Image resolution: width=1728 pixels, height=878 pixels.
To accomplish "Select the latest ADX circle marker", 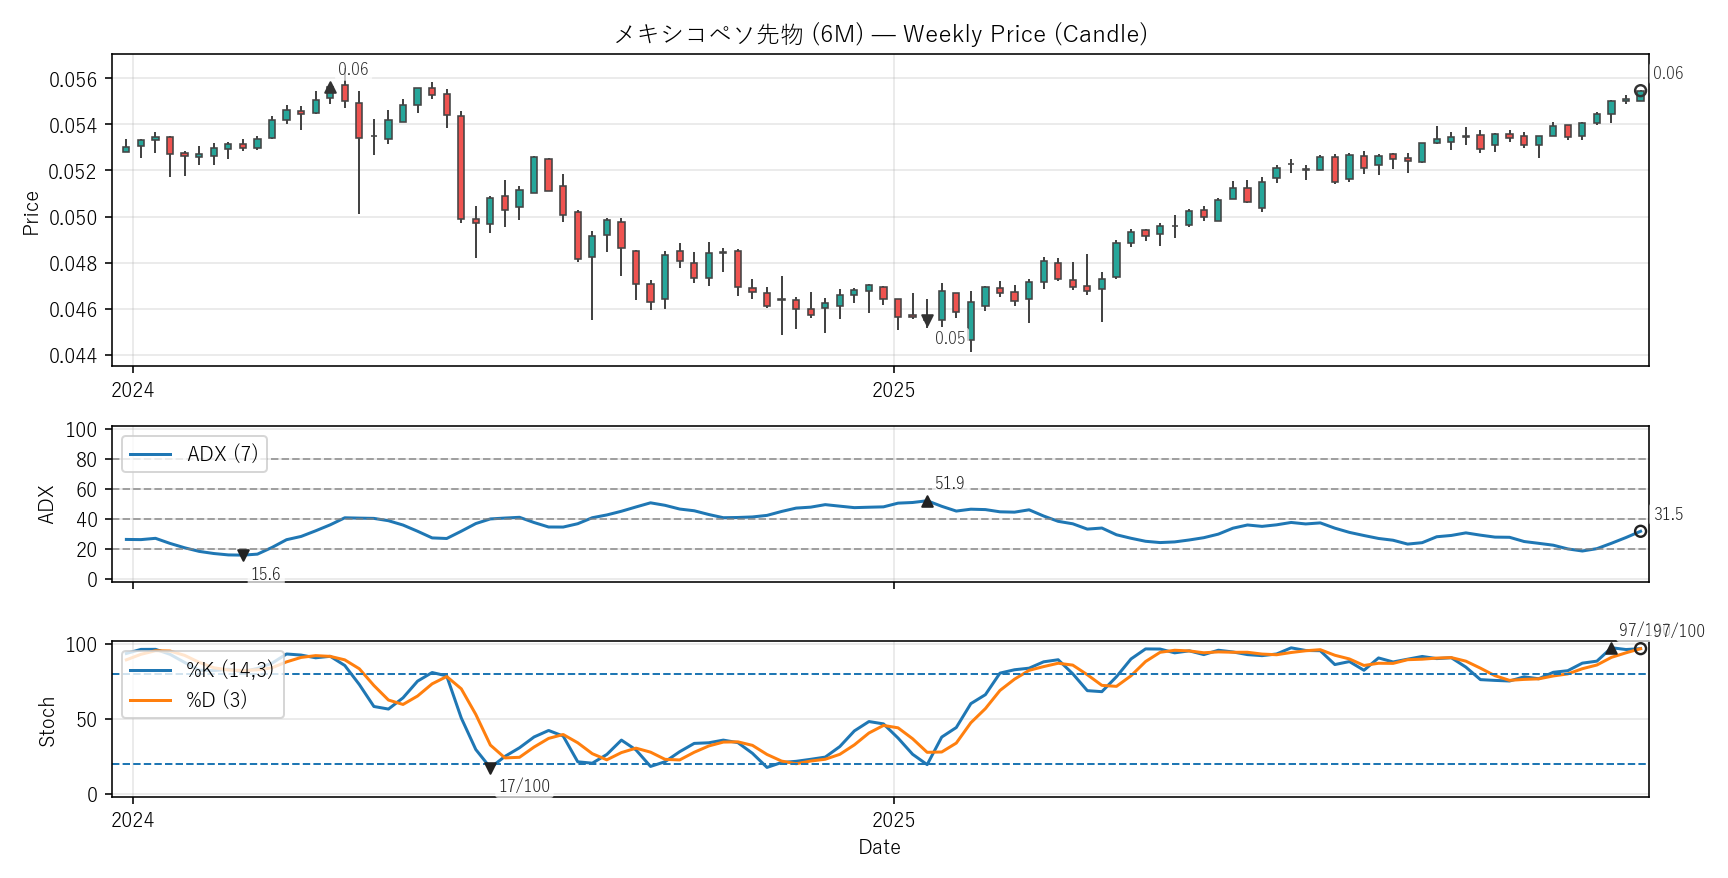I will 1640,532.
